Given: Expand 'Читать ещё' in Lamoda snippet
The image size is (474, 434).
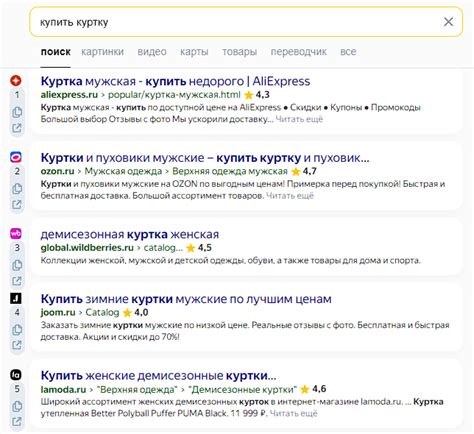Looking at the screenshot, I should 293,413.
